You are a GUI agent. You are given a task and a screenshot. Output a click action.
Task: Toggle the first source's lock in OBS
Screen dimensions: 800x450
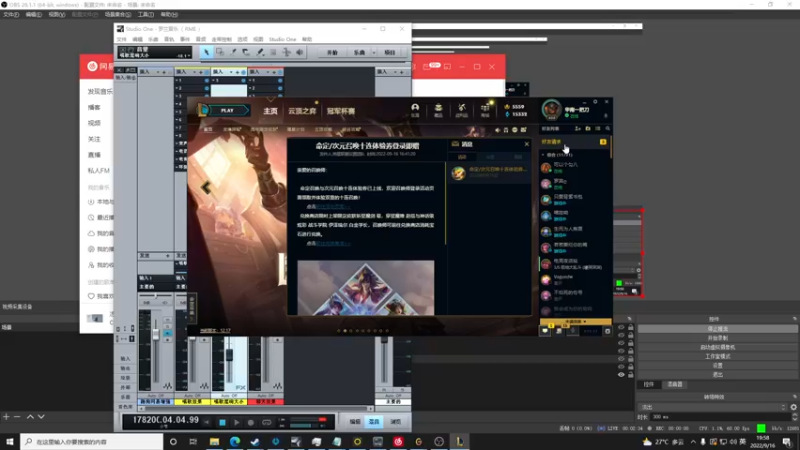[631, 328]
